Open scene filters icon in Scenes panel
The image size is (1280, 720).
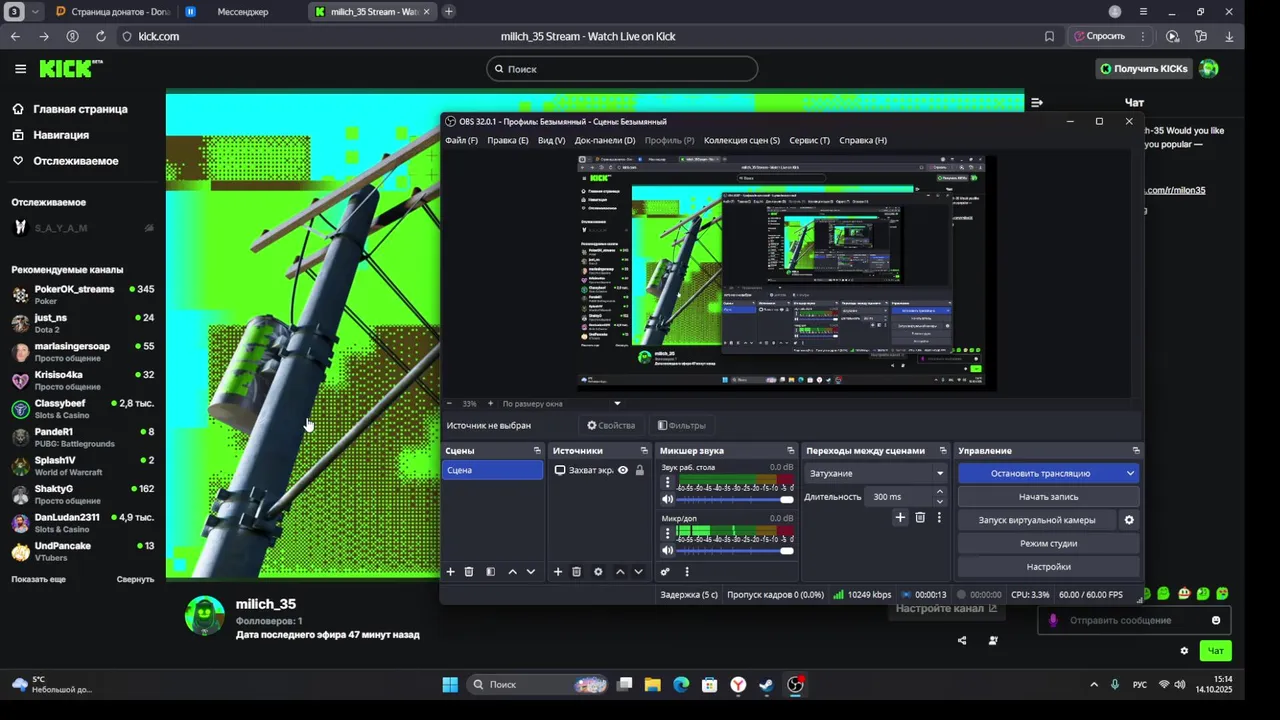491,572
